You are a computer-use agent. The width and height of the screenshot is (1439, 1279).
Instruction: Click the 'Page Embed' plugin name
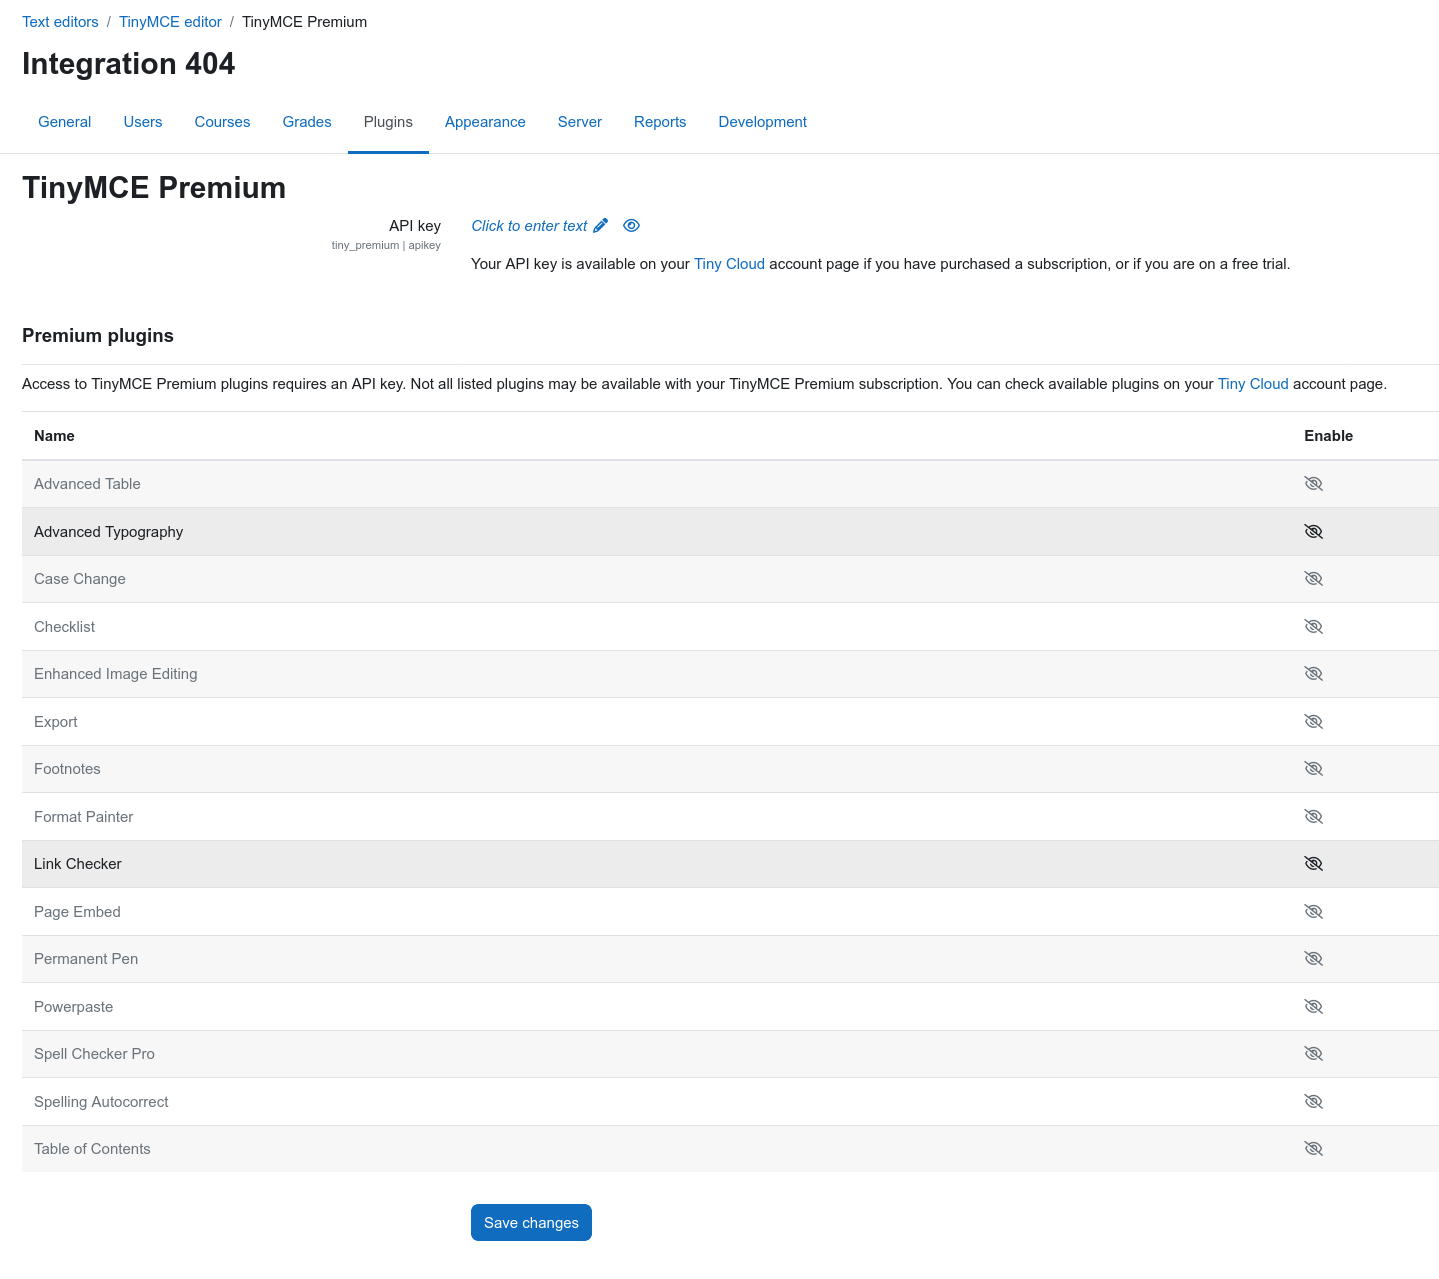pyautogui.click(x=77, y=912)
